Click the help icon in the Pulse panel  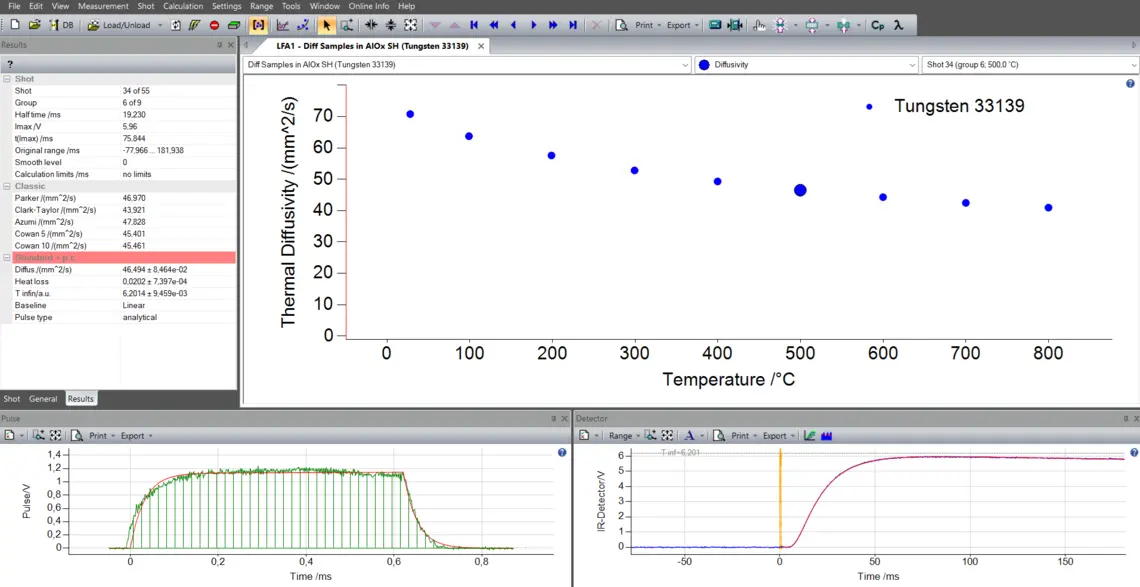(x=562, y=452)
